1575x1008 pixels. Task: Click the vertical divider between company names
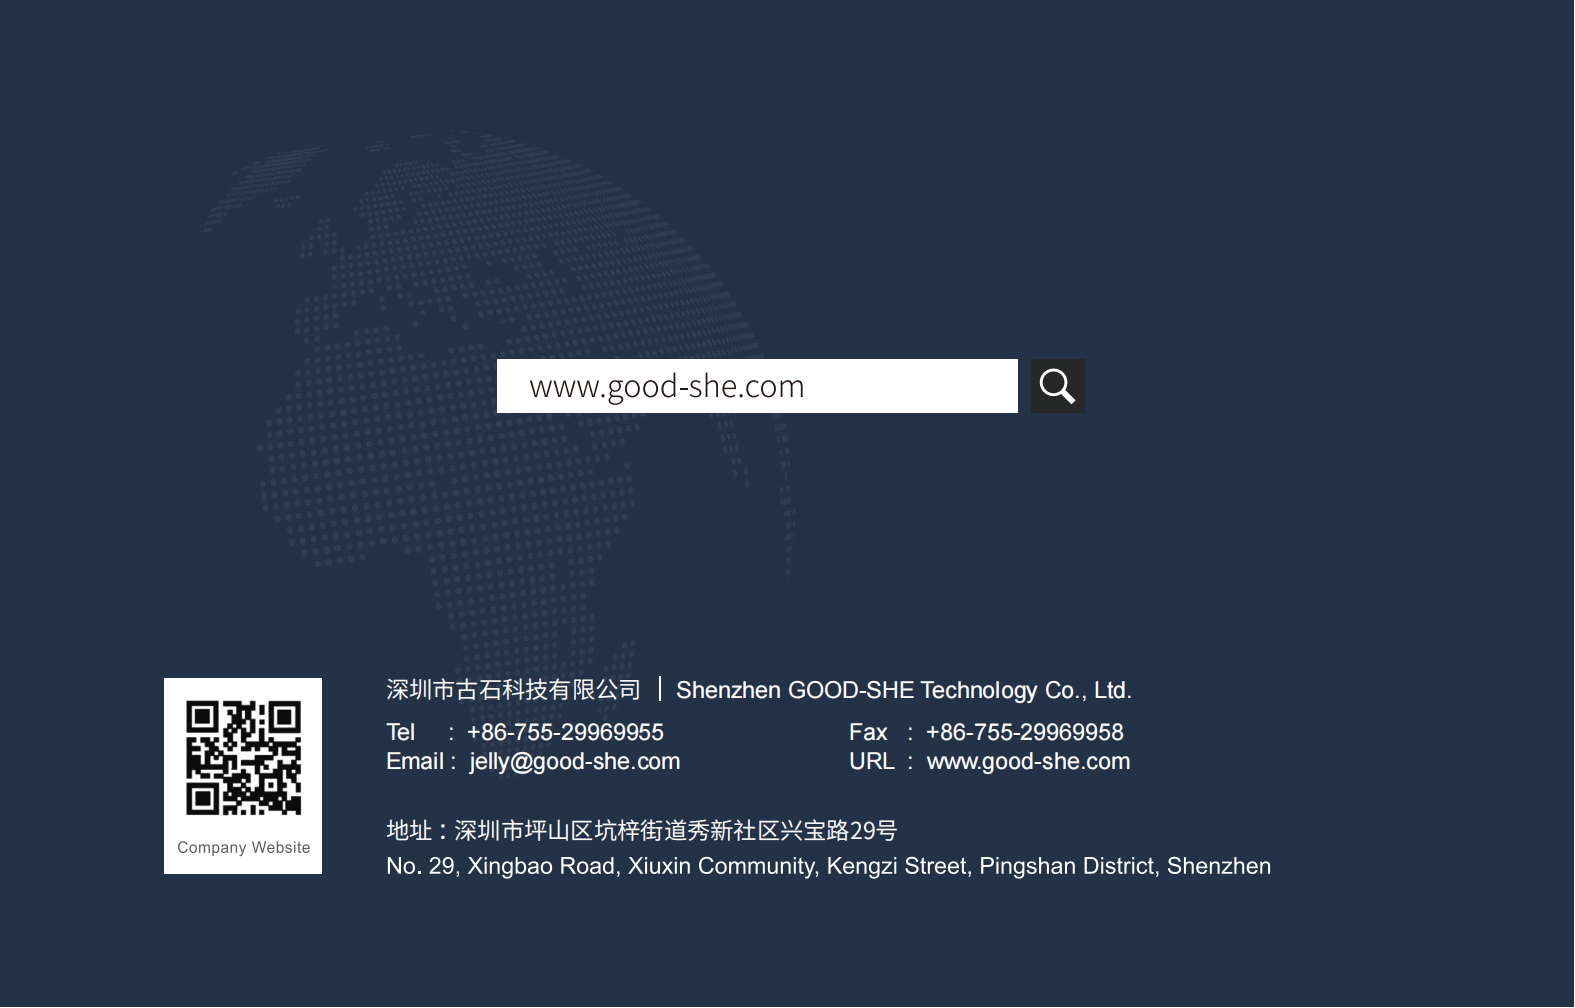[x=659, y=689]
